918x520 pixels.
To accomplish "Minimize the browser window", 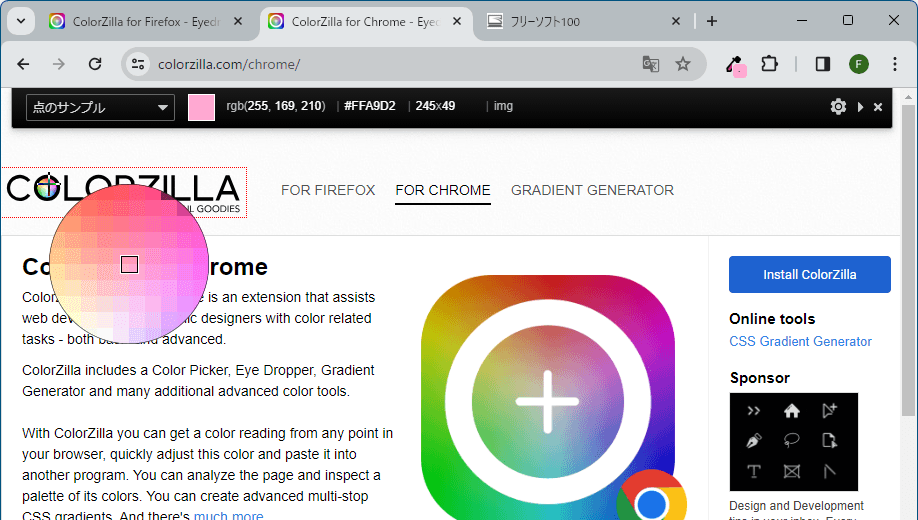I will [x=802, y=21].
